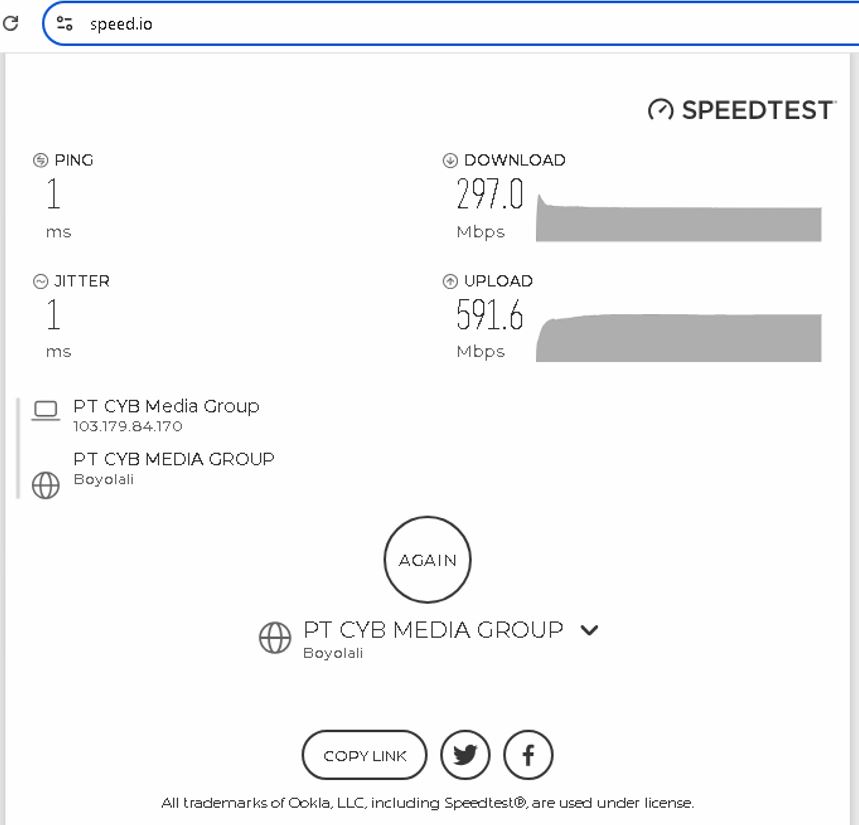Image resolution: width=859 pixels, height=825 pixels.
Task: Click globe icon near server selector
Action: pos(275,638)
